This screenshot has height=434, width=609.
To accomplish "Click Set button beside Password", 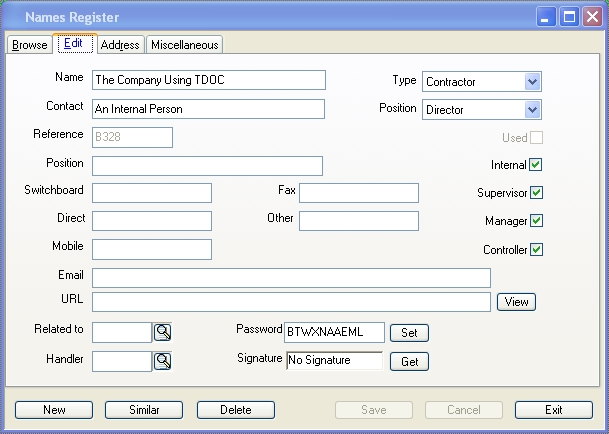I will [x=409, y=333].
